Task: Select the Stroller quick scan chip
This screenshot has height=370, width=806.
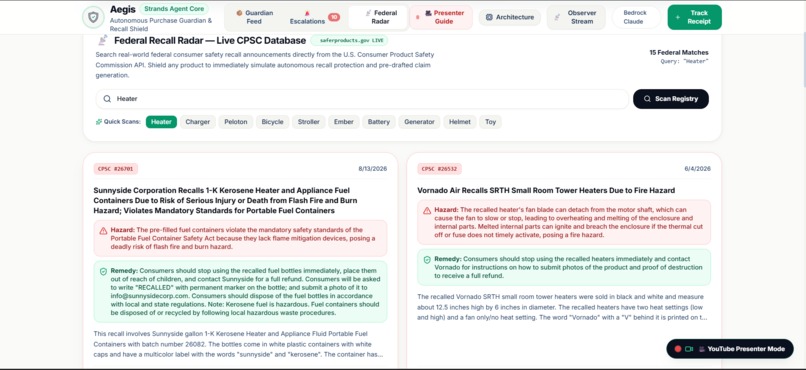Action: coord(309,122)
